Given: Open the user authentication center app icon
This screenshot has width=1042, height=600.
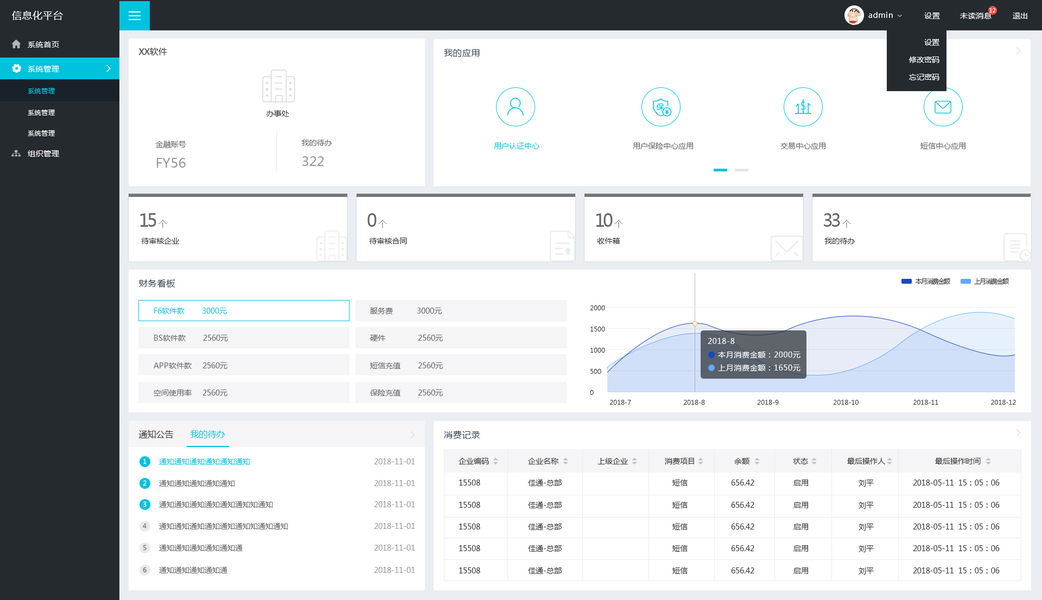Looking at the screenshot, I should click(515, 107).
